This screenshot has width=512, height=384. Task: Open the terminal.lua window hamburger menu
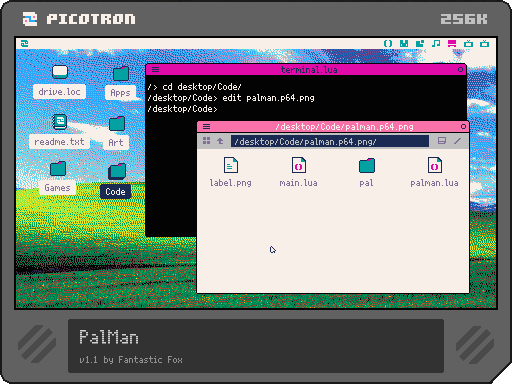point(155,69)
